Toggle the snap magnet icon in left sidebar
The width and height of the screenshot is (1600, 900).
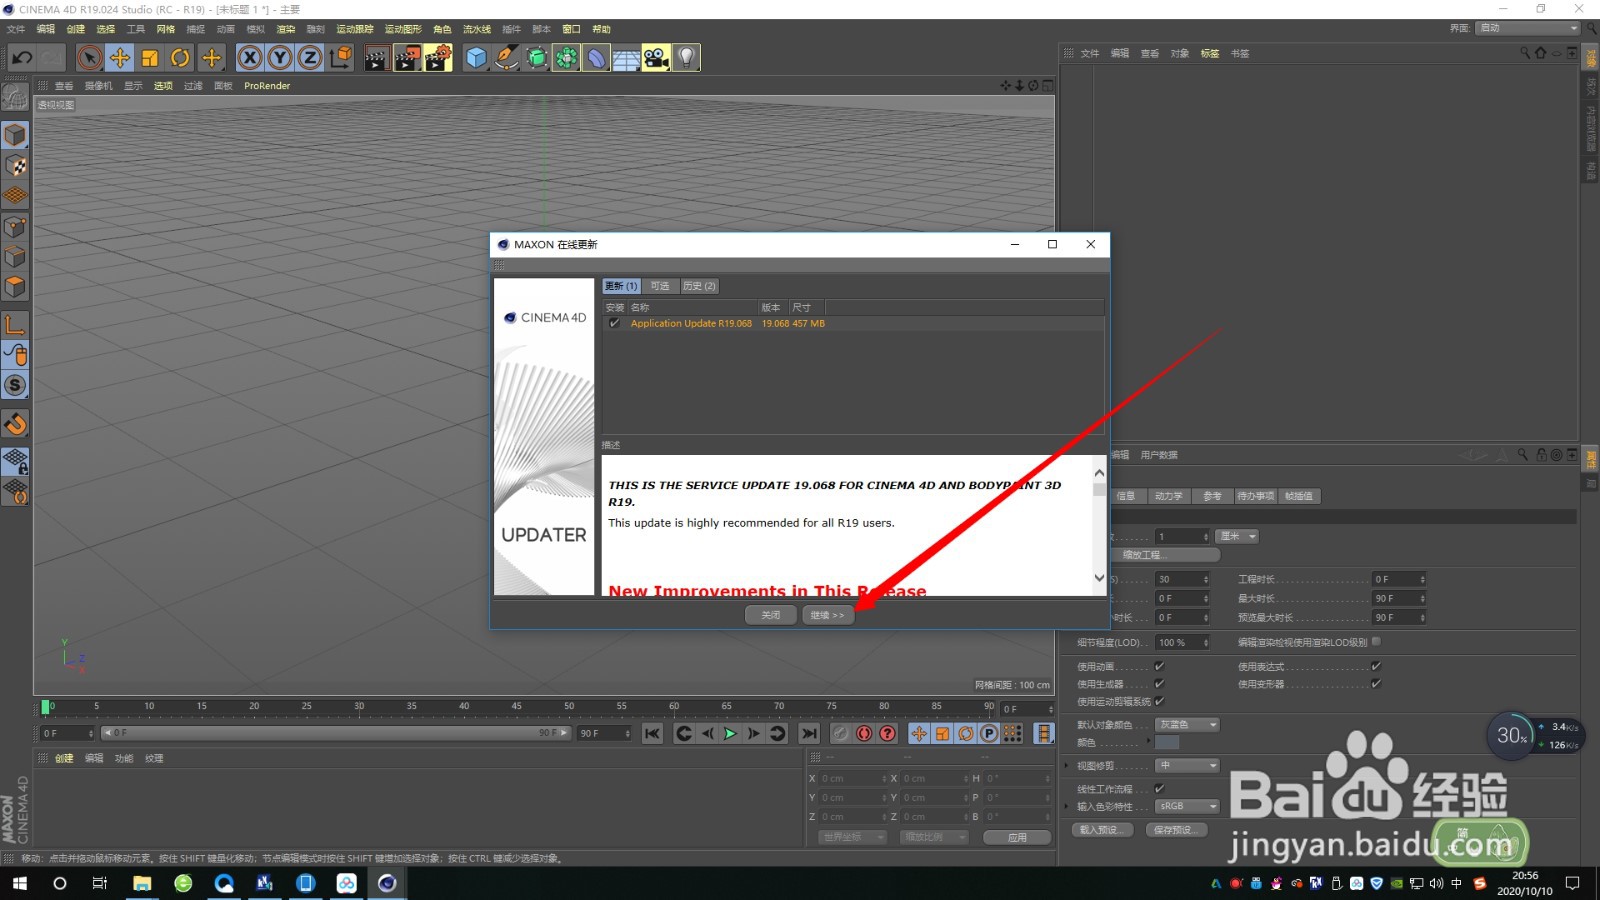15,424
